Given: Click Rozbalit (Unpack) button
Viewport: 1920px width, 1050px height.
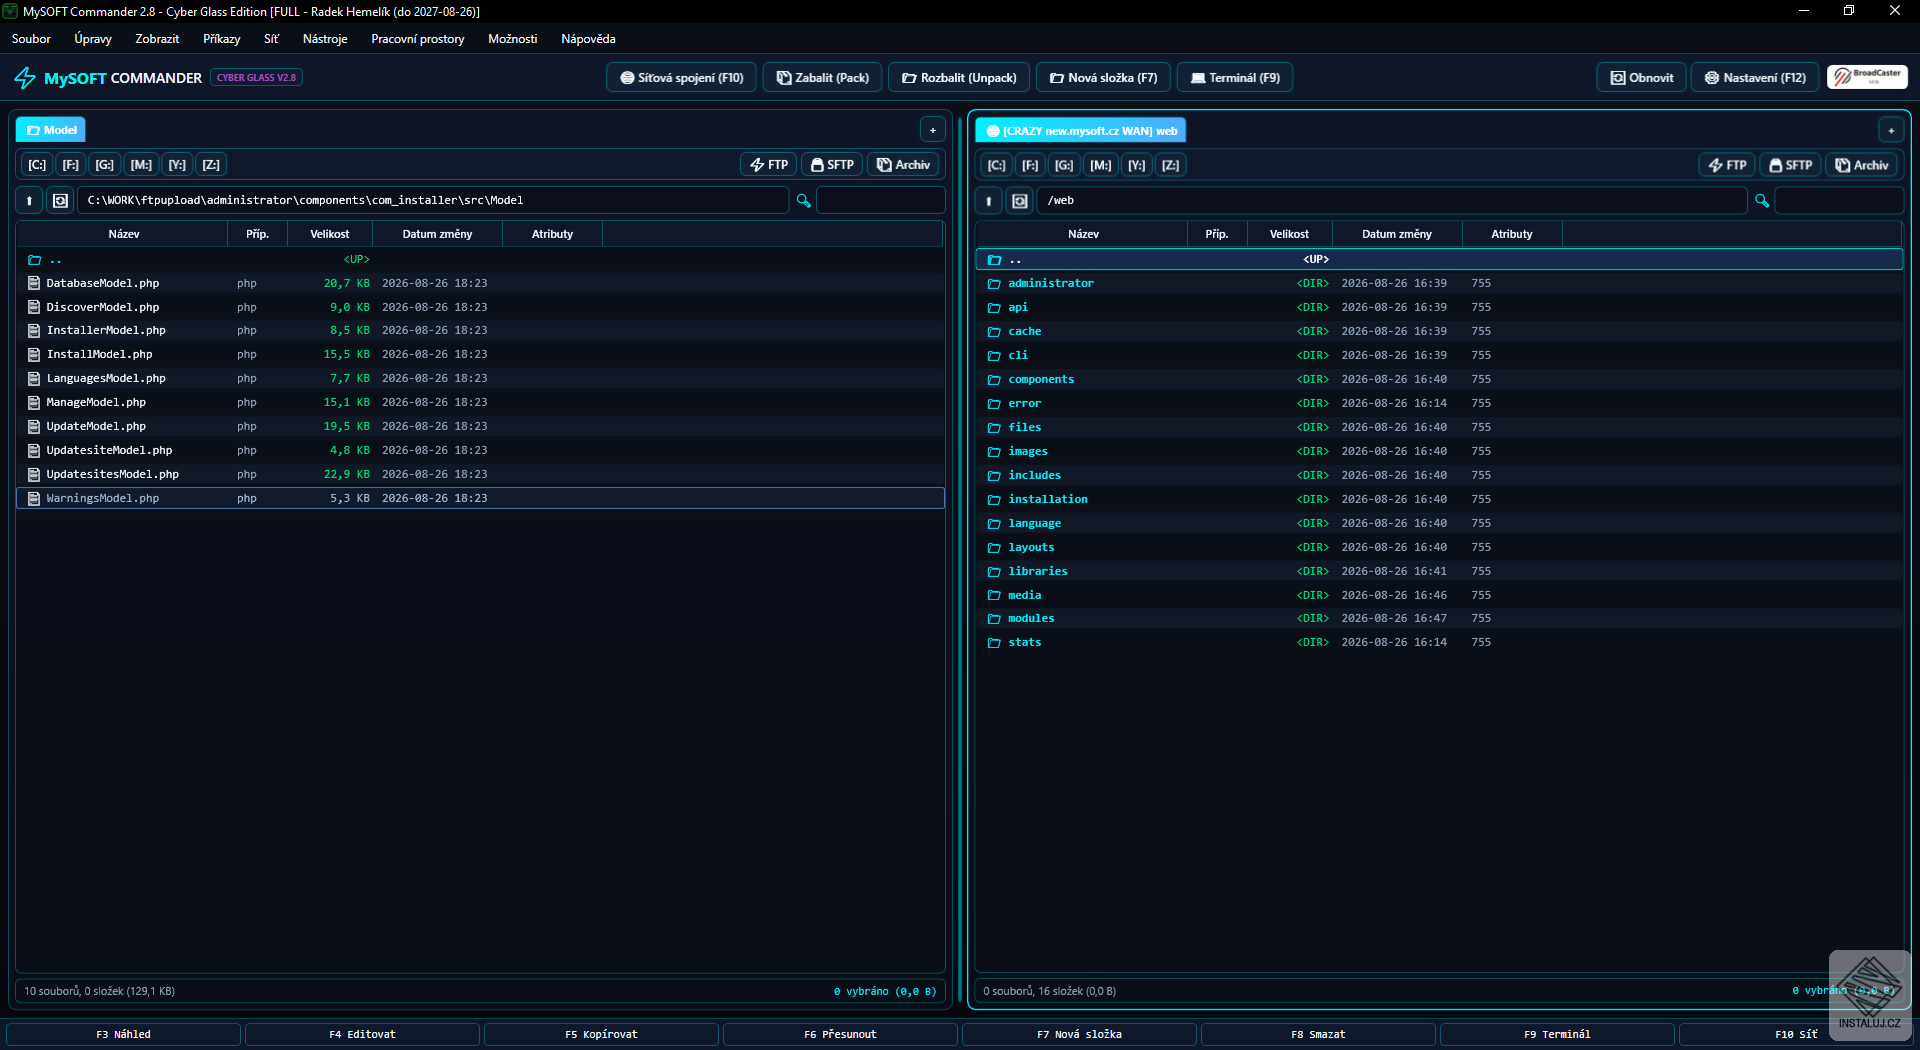Looking at the screenshot, I should tap(959, 78).
